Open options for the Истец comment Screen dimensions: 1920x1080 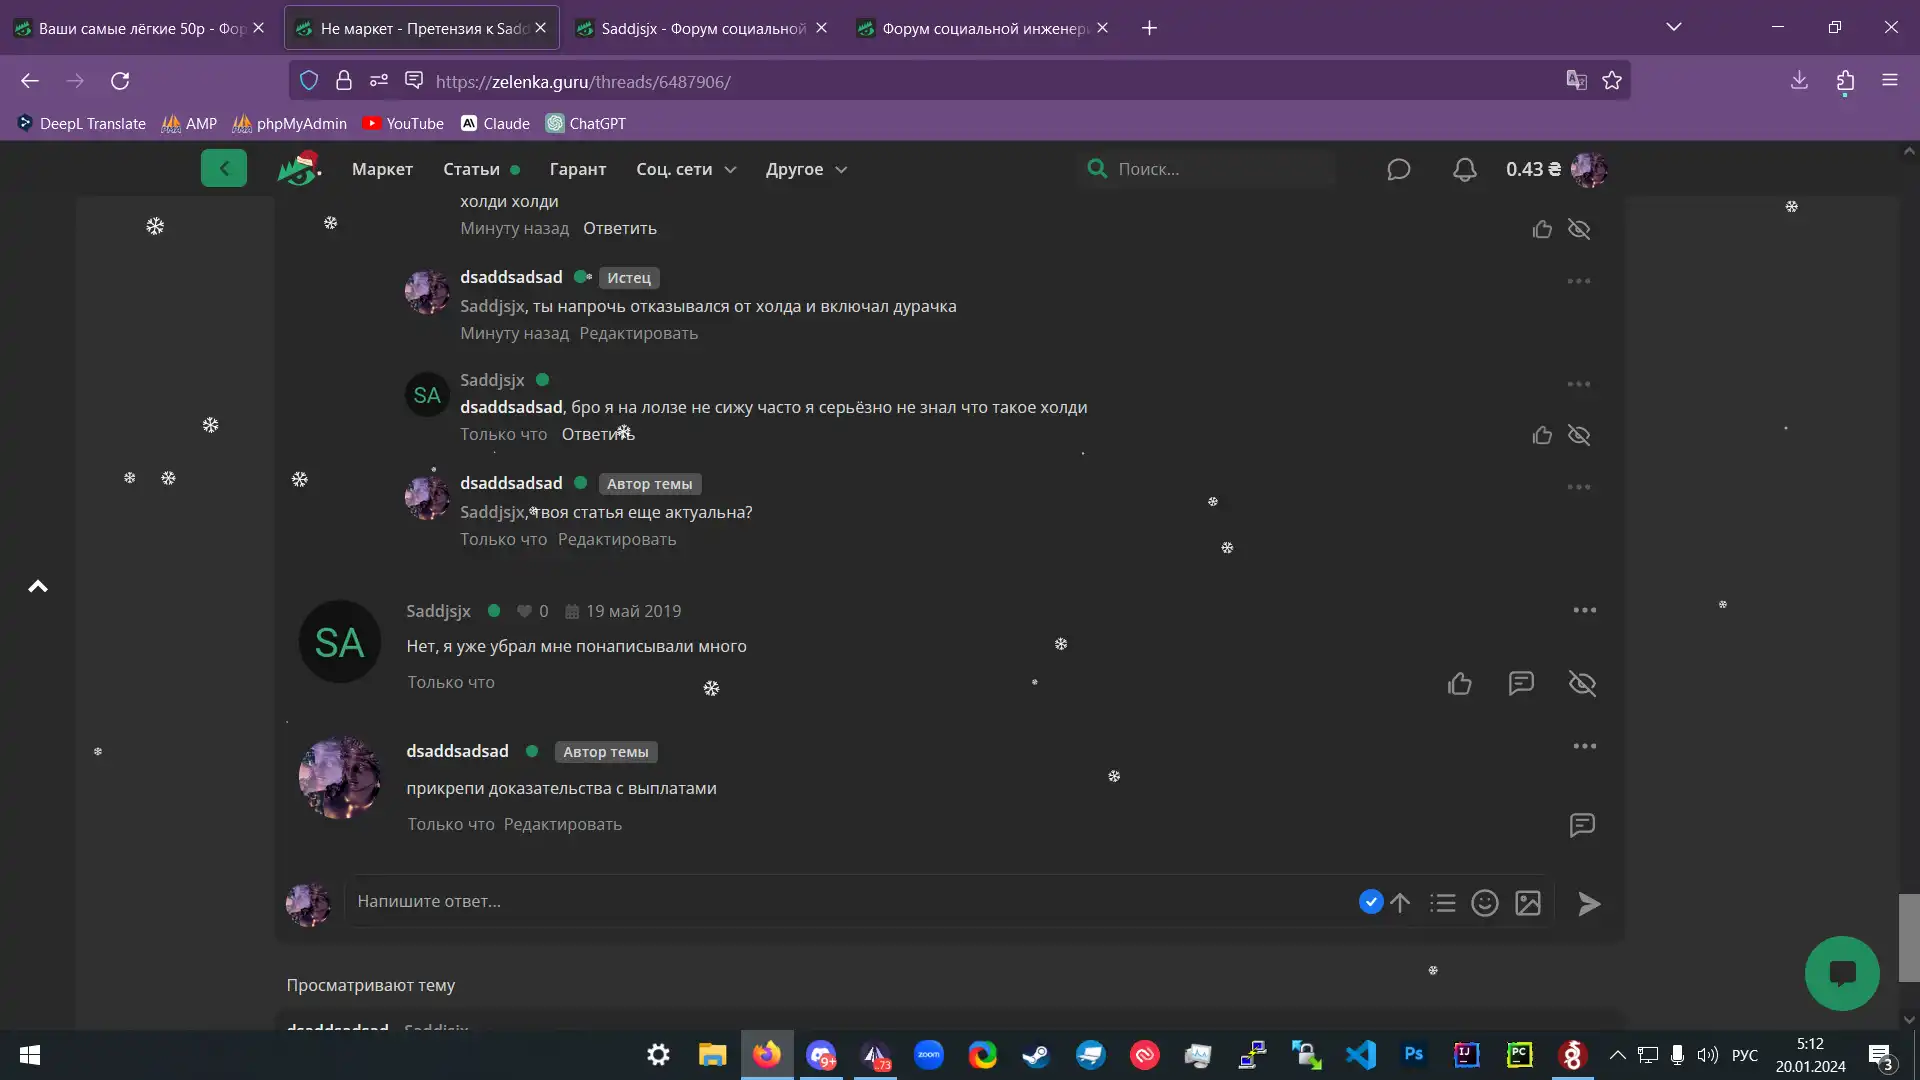tap(1579, 281)
